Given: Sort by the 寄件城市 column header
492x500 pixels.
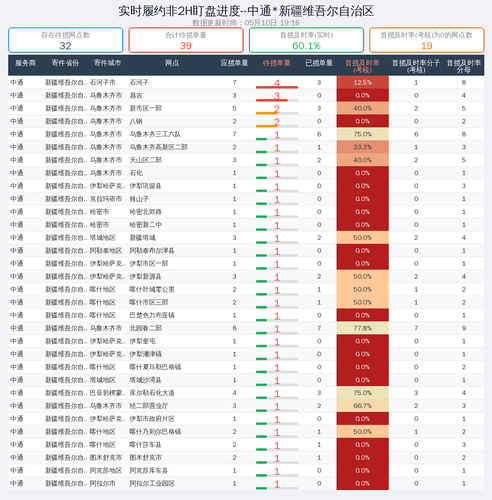Looking at the screenshot, I should [x=107, y=63].
